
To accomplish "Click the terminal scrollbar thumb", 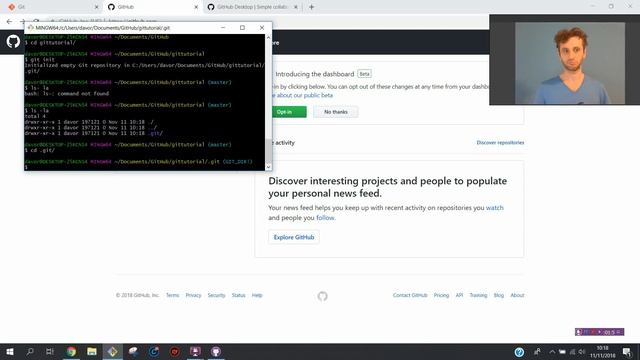I will tap(268, 151).
